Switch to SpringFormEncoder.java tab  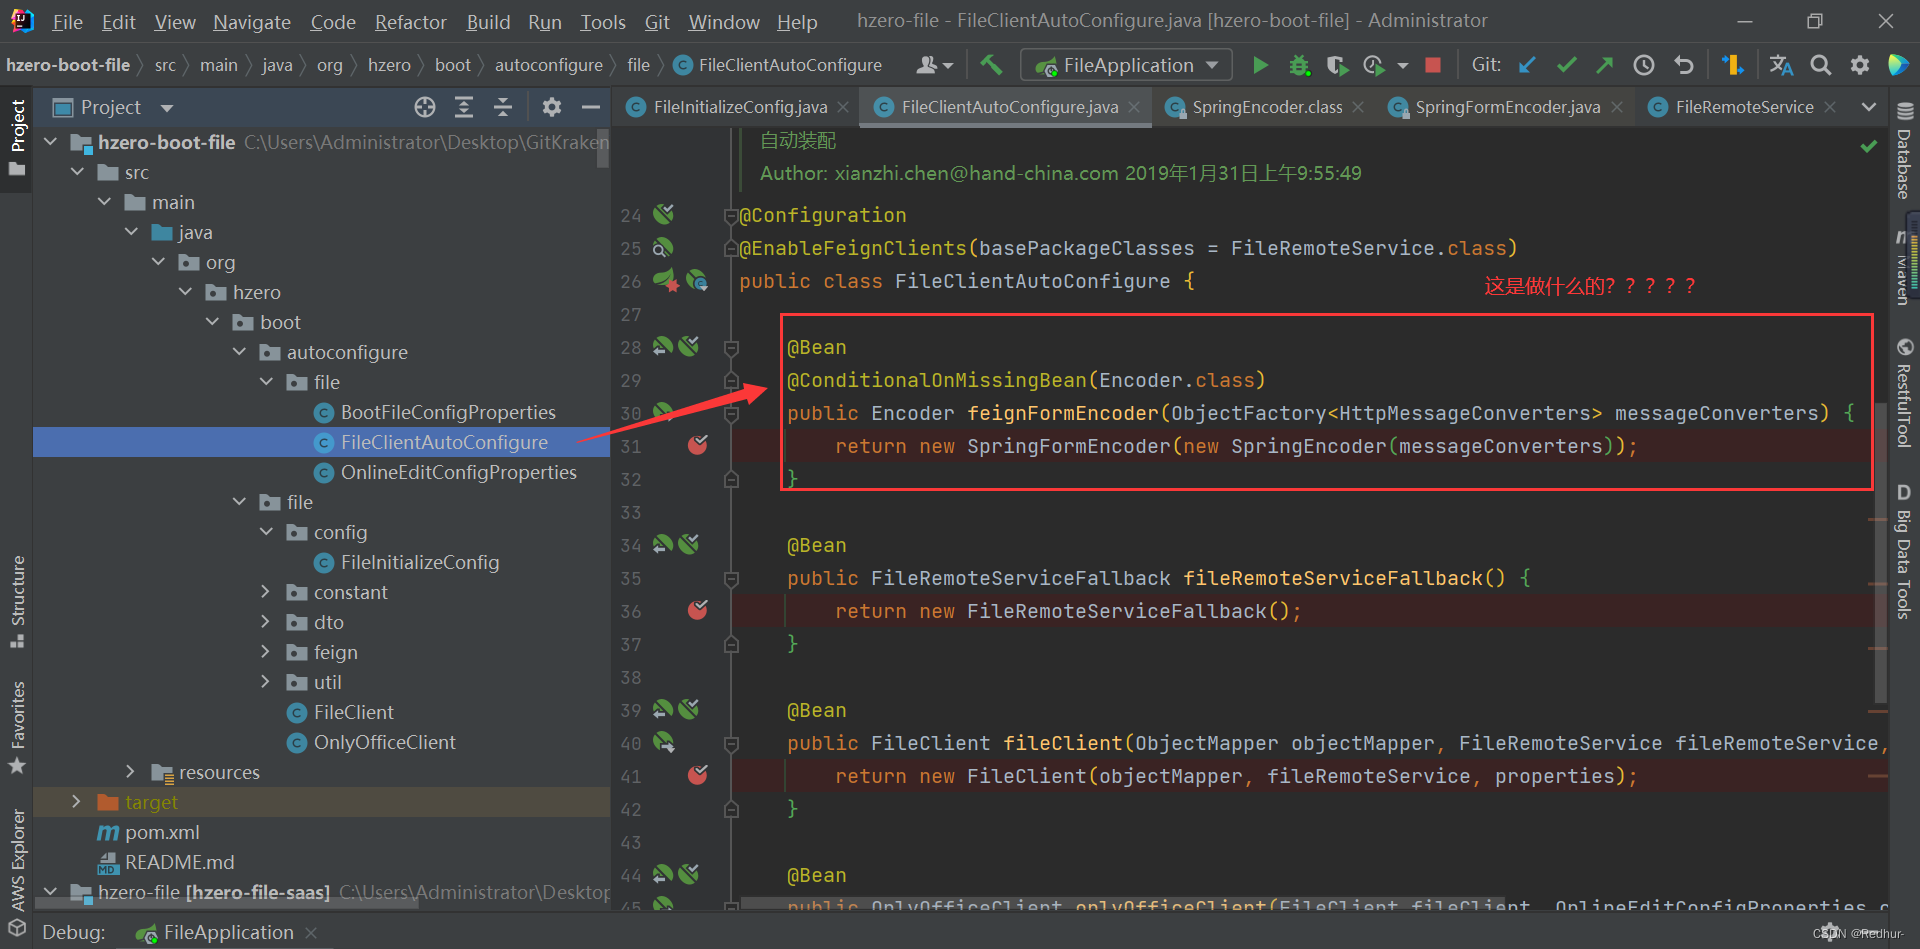click(x=1508, y=107)
